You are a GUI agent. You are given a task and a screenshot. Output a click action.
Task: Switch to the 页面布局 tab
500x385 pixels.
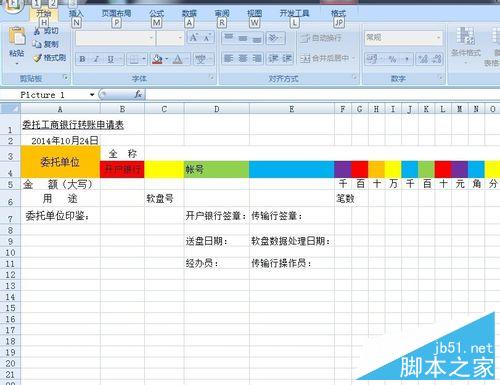116,14
